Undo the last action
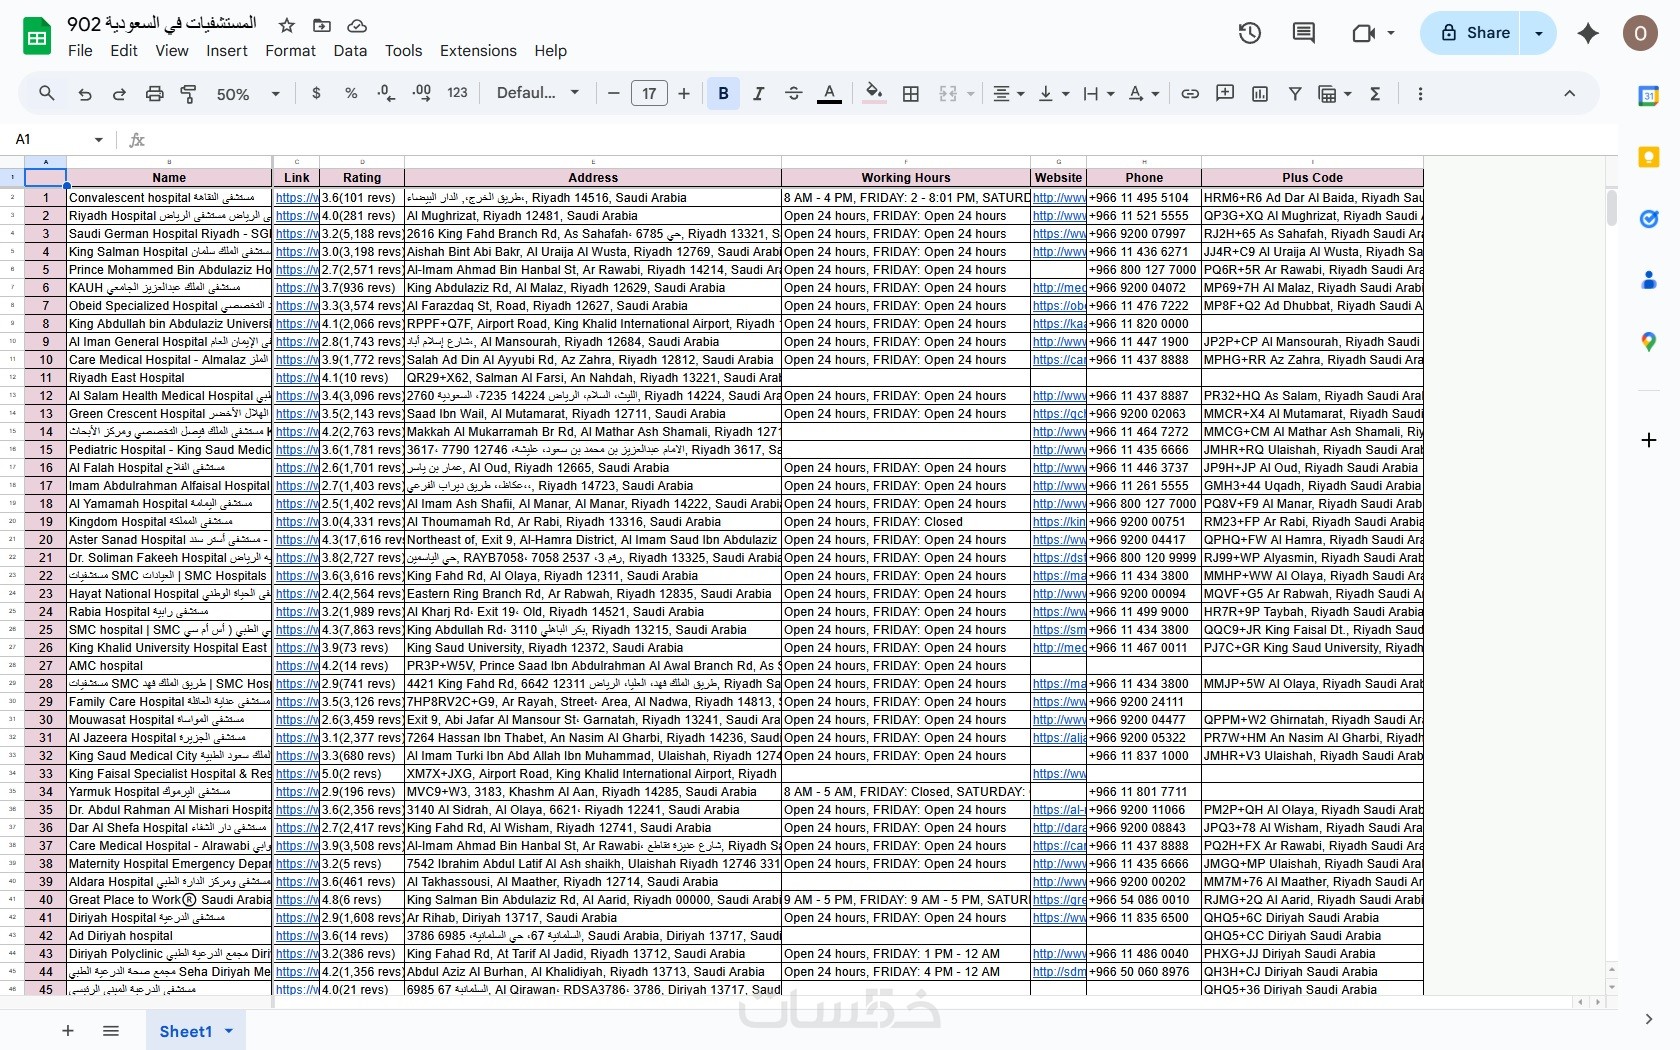Viewport: 1680px width, 1050px height. [85, 93]
